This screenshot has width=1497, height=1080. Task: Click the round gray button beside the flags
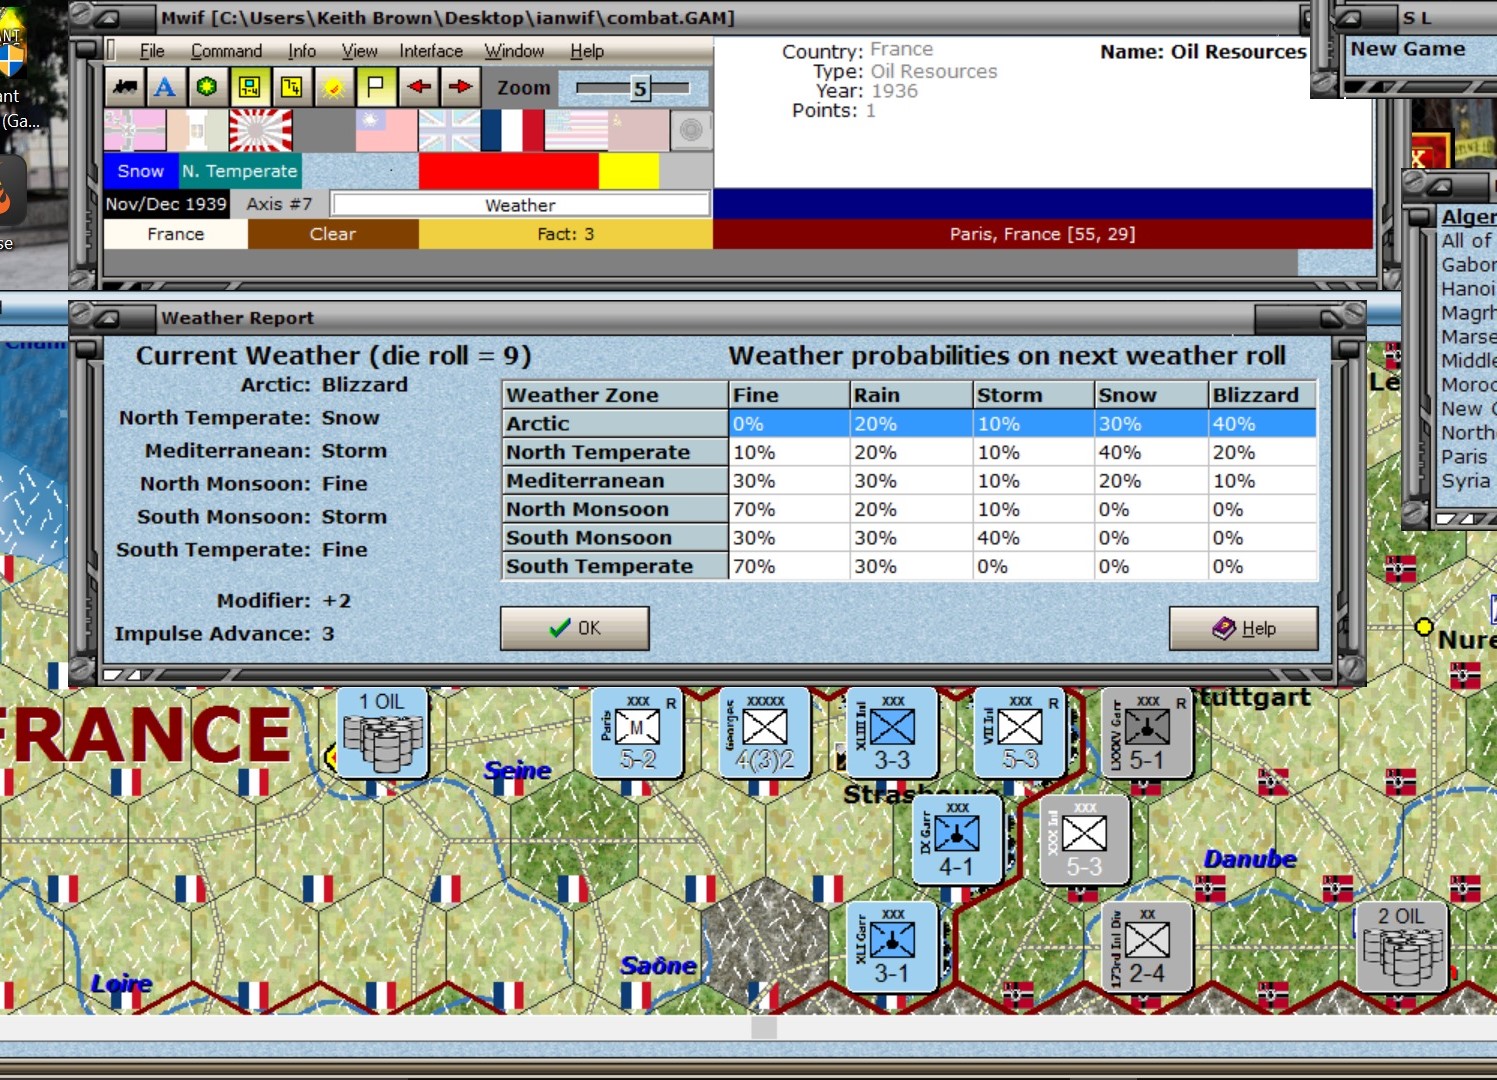[690, 130]
